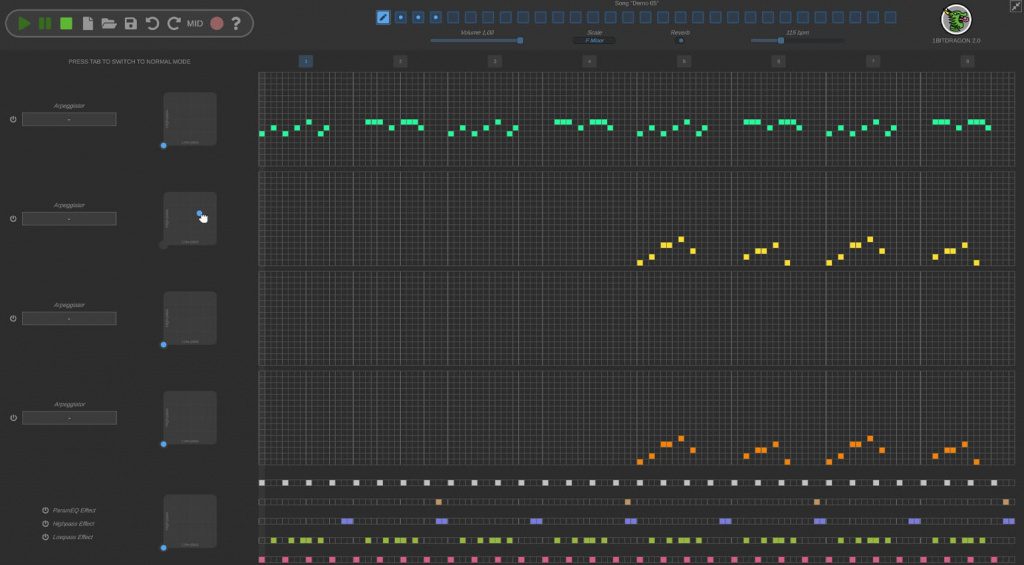Save the song with the floppy disk icon
Screen dimensions: 1024x565
pyautogui.click(x=130, y=23)
